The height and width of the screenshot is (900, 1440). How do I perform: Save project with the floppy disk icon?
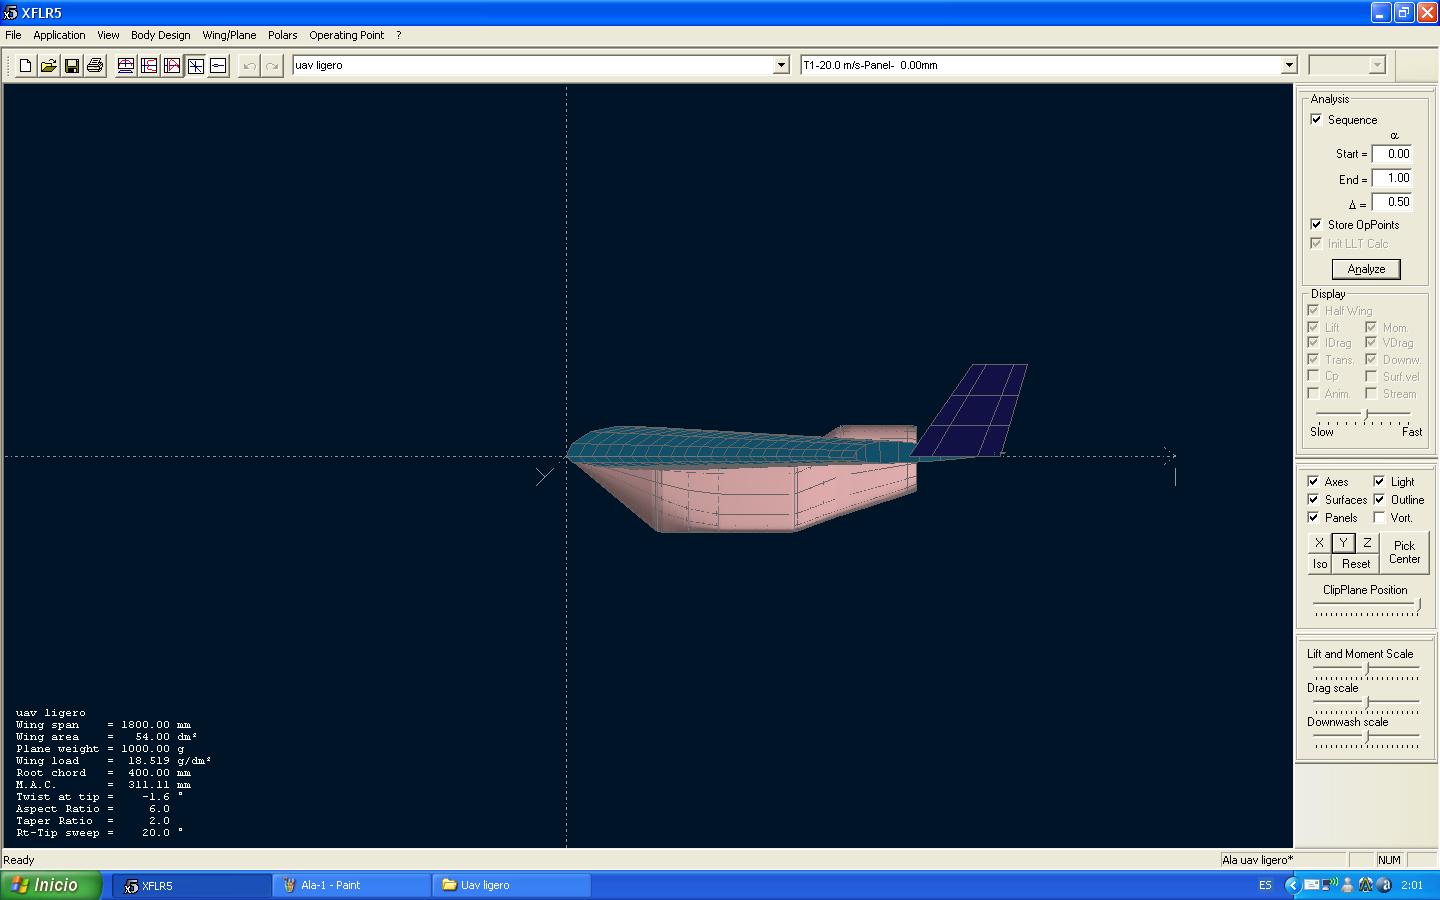(x=72, y=66)
